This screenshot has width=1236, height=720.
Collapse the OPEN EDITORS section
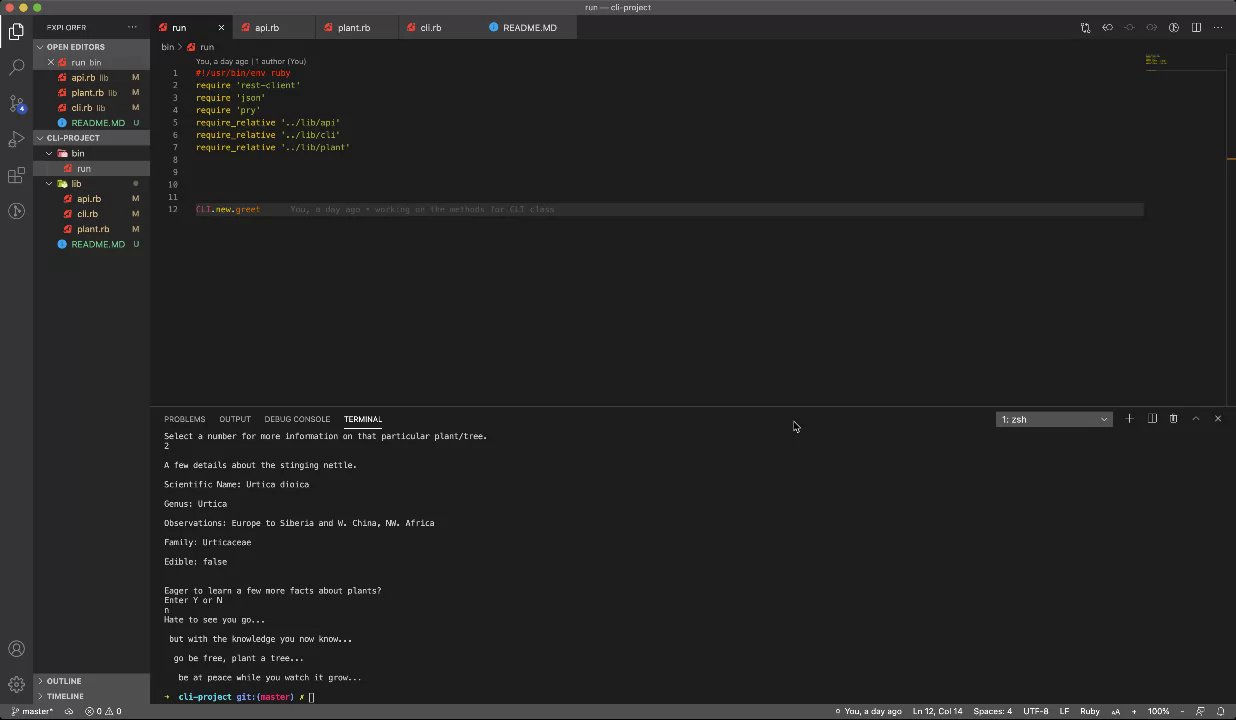click(75, 47)
